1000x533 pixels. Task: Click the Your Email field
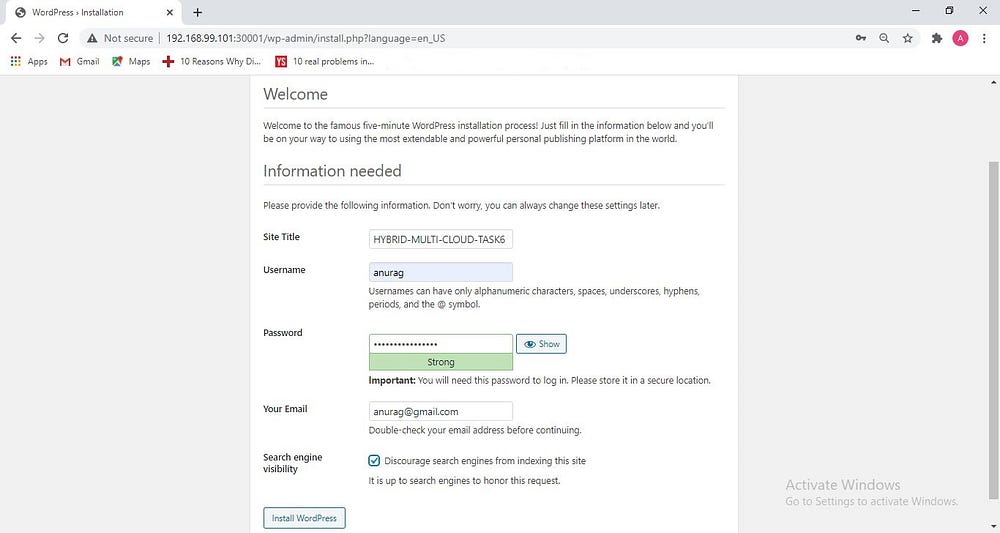pyautogui.click(x=441, y=411)
